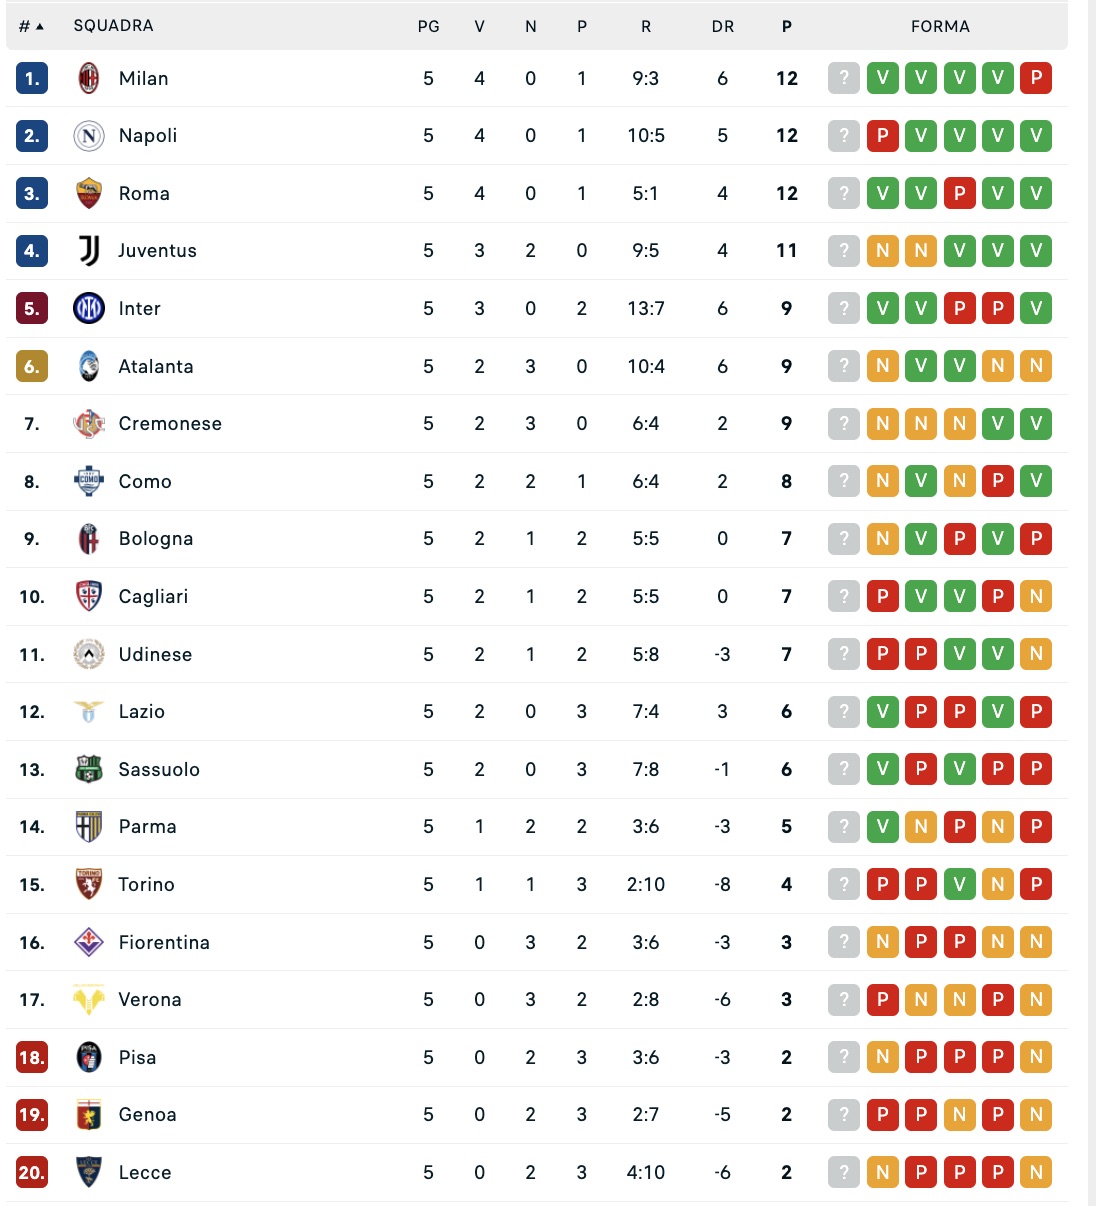Screen dimensions: 1096x1206
Task: Click Lecce's grey ? next match badge
Action: click(x=844, y=1172)
